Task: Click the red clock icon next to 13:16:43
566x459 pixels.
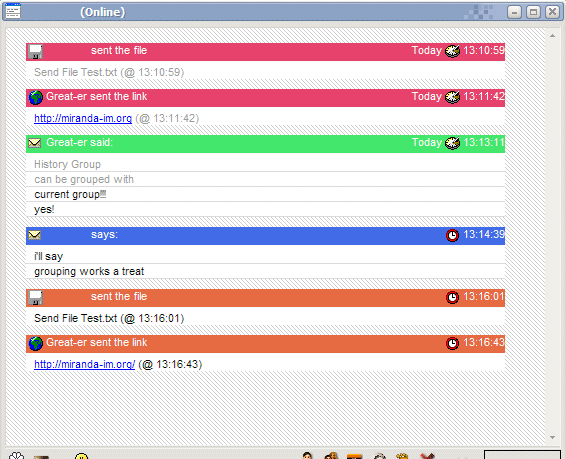Action: (x=452, y=343)
